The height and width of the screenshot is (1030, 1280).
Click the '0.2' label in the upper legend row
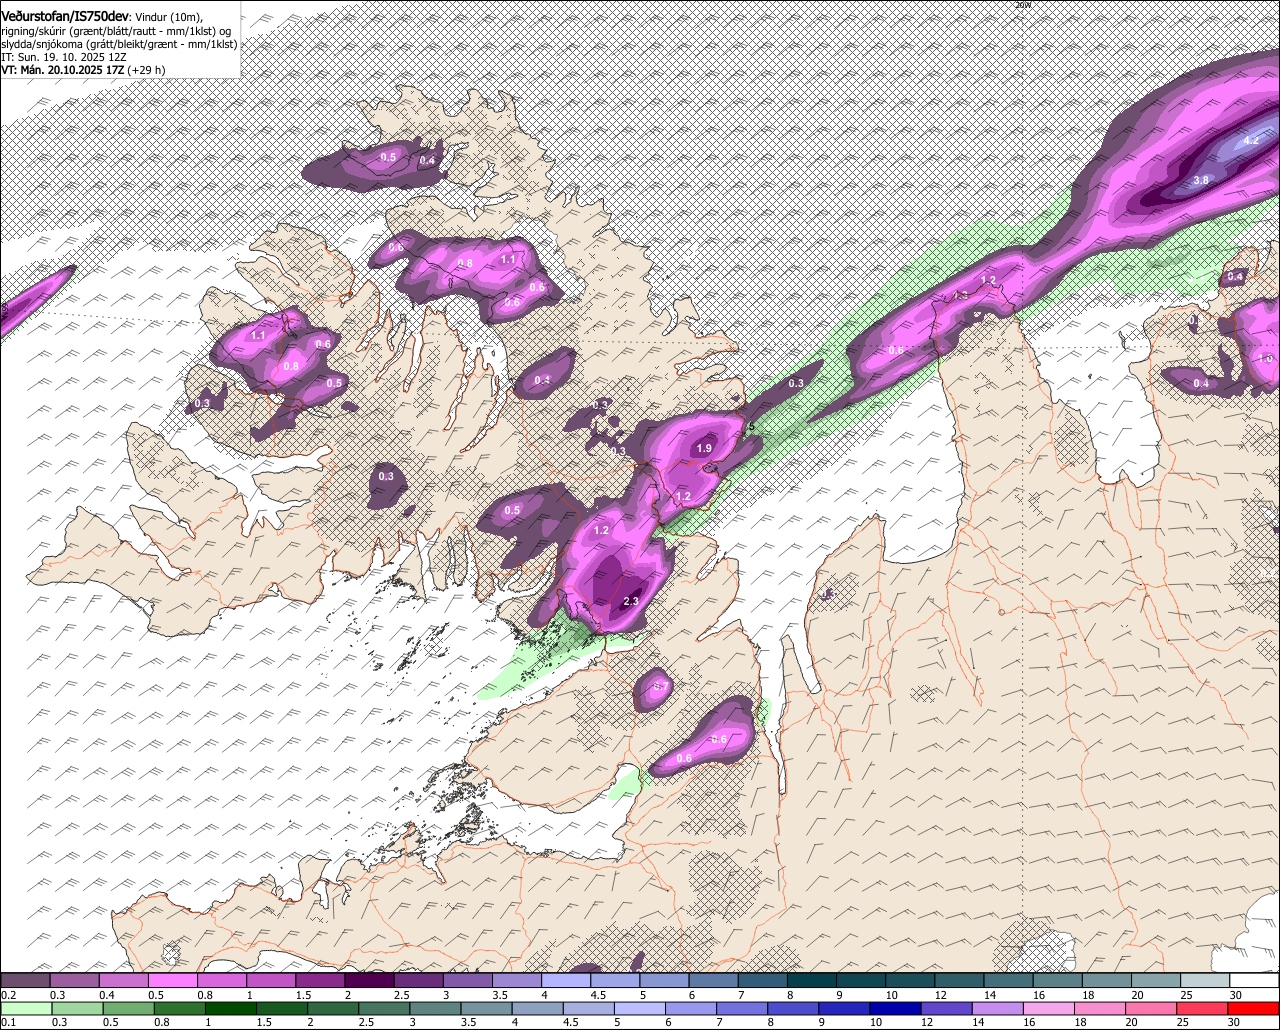(9, 995)
